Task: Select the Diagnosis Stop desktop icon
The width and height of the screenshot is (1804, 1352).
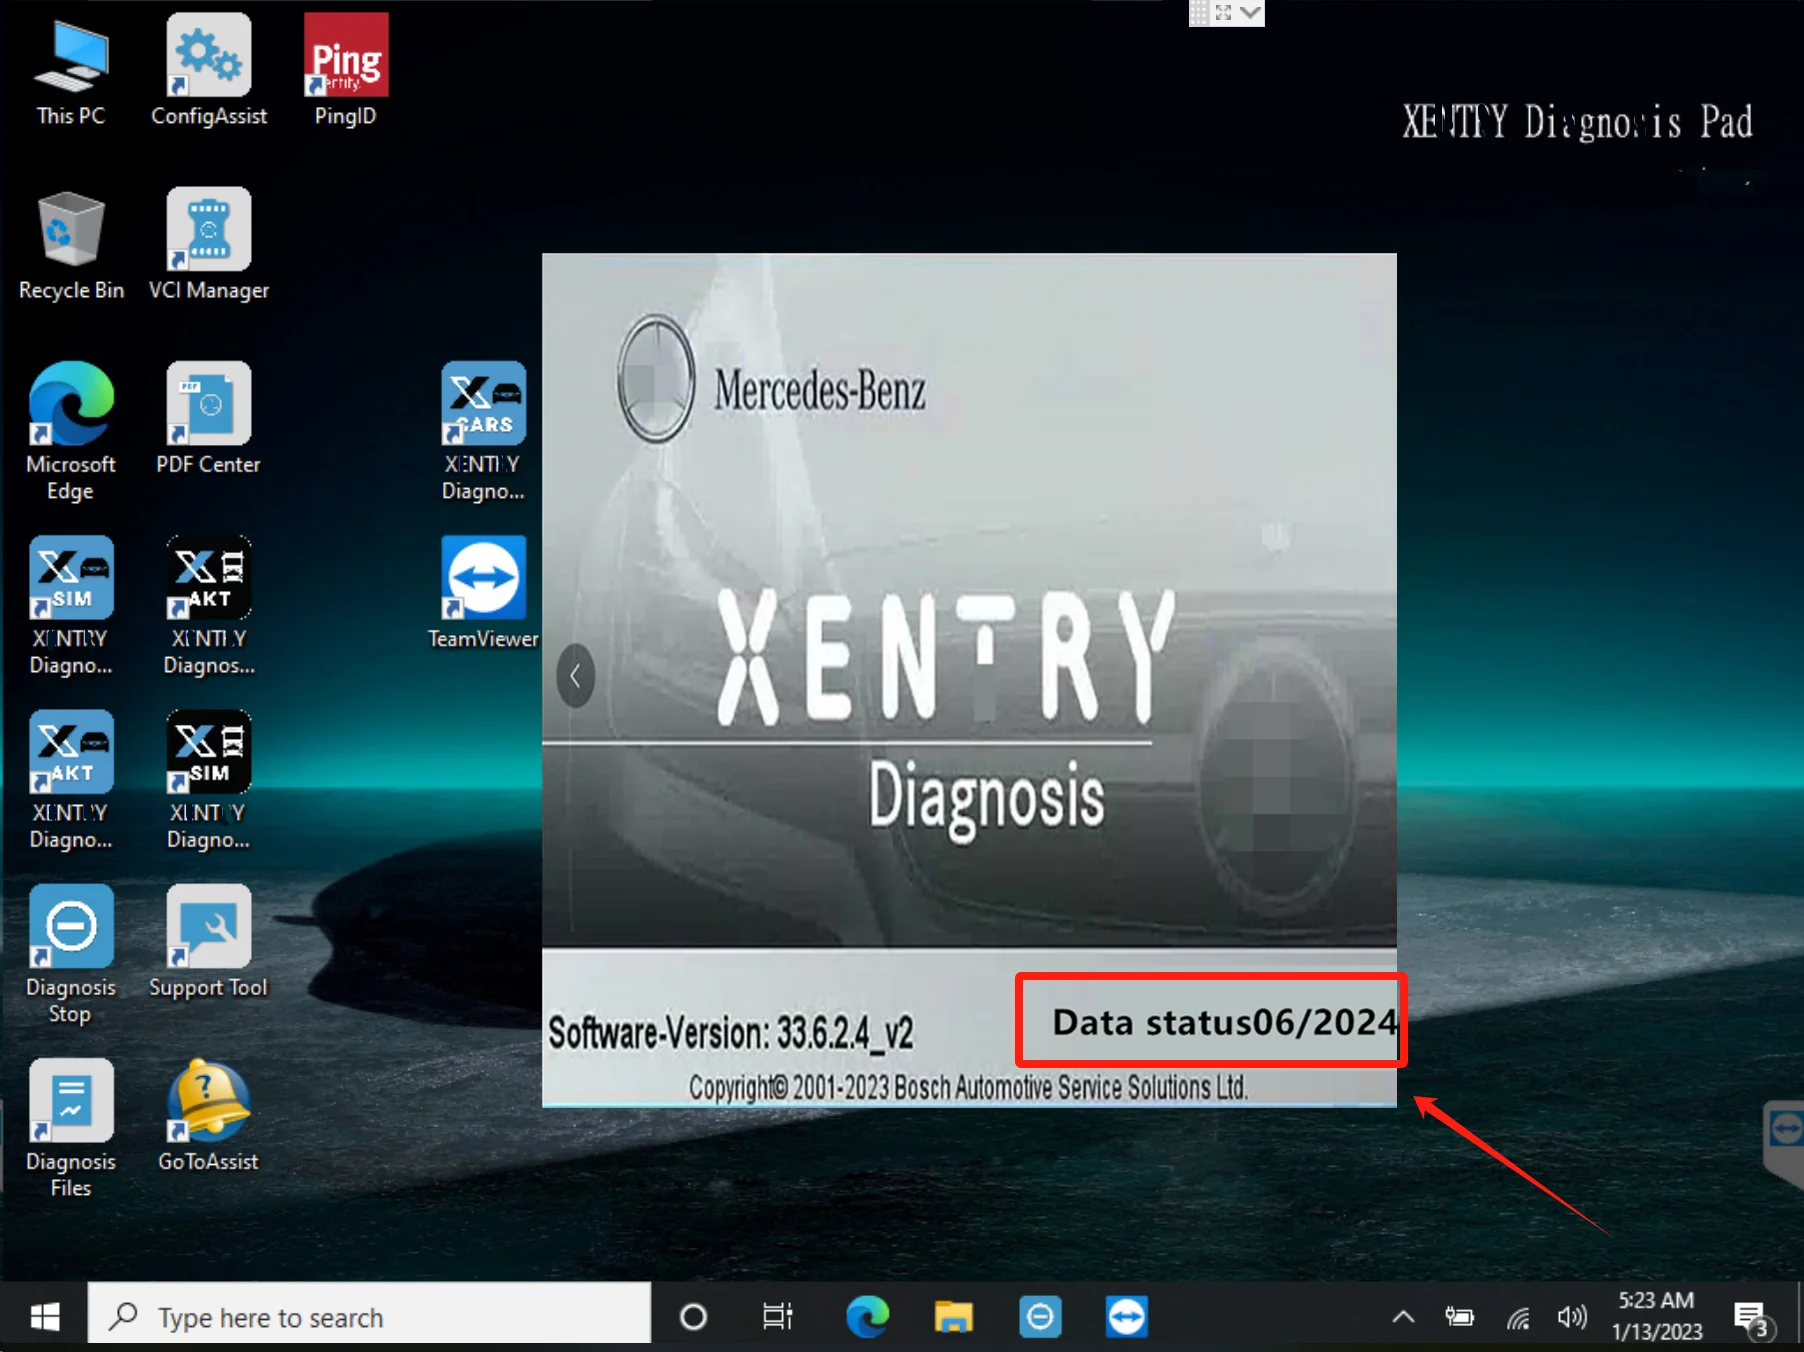Action: tap(71, 954)
